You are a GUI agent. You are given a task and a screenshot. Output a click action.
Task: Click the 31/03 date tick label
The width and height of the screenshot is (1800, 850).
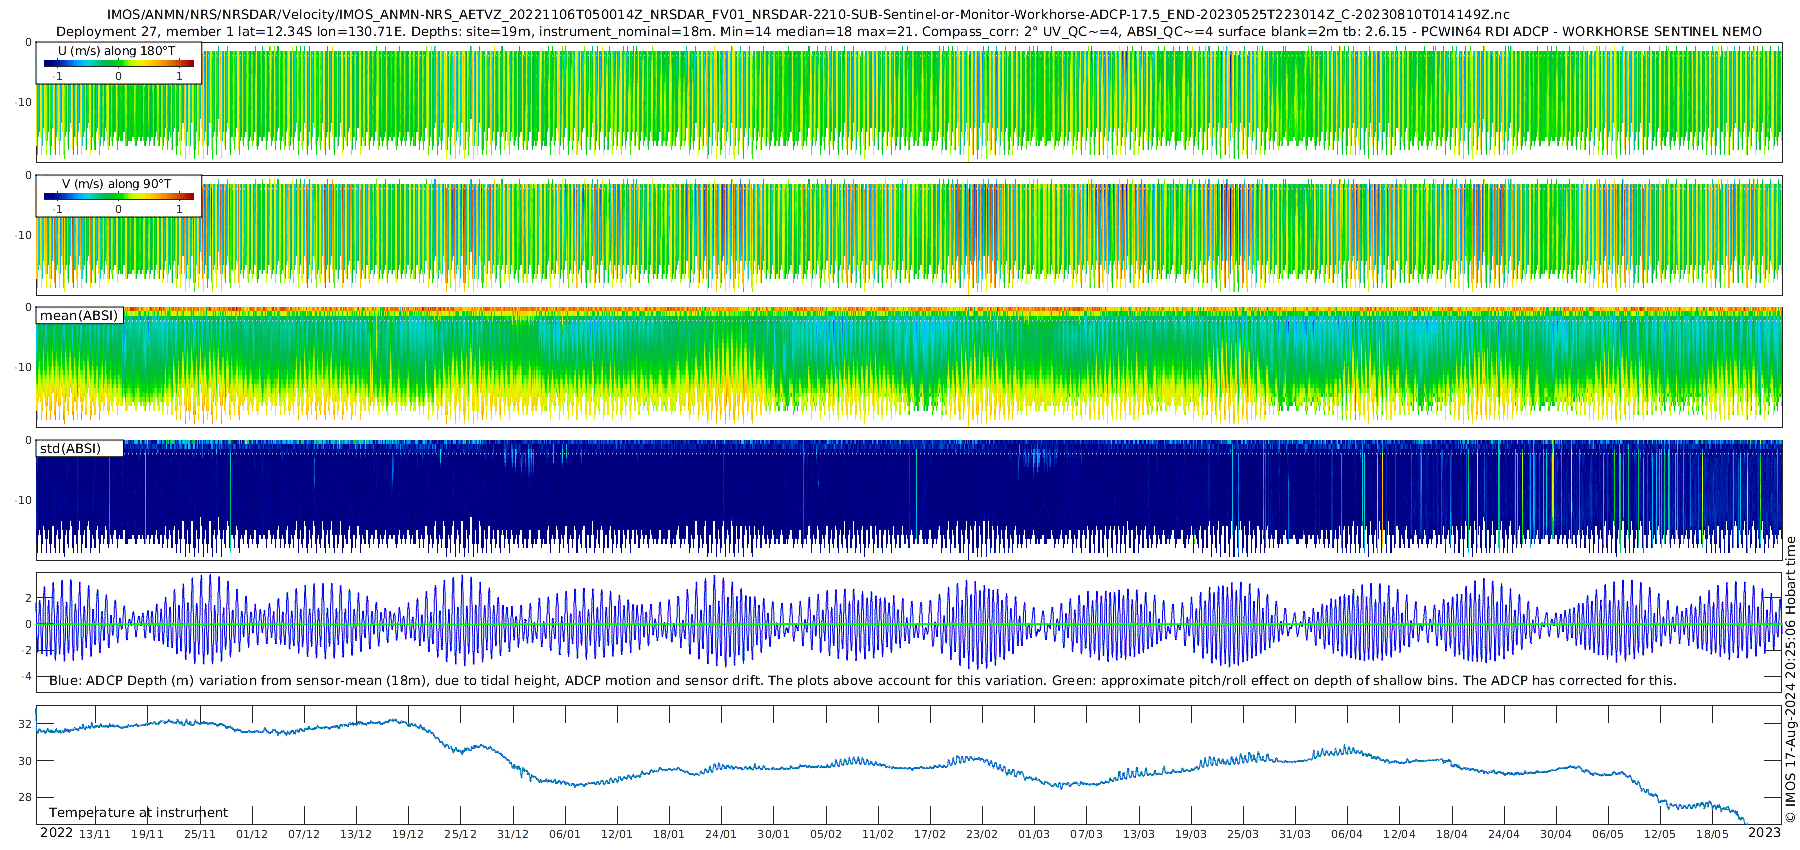coord(1295,834)
